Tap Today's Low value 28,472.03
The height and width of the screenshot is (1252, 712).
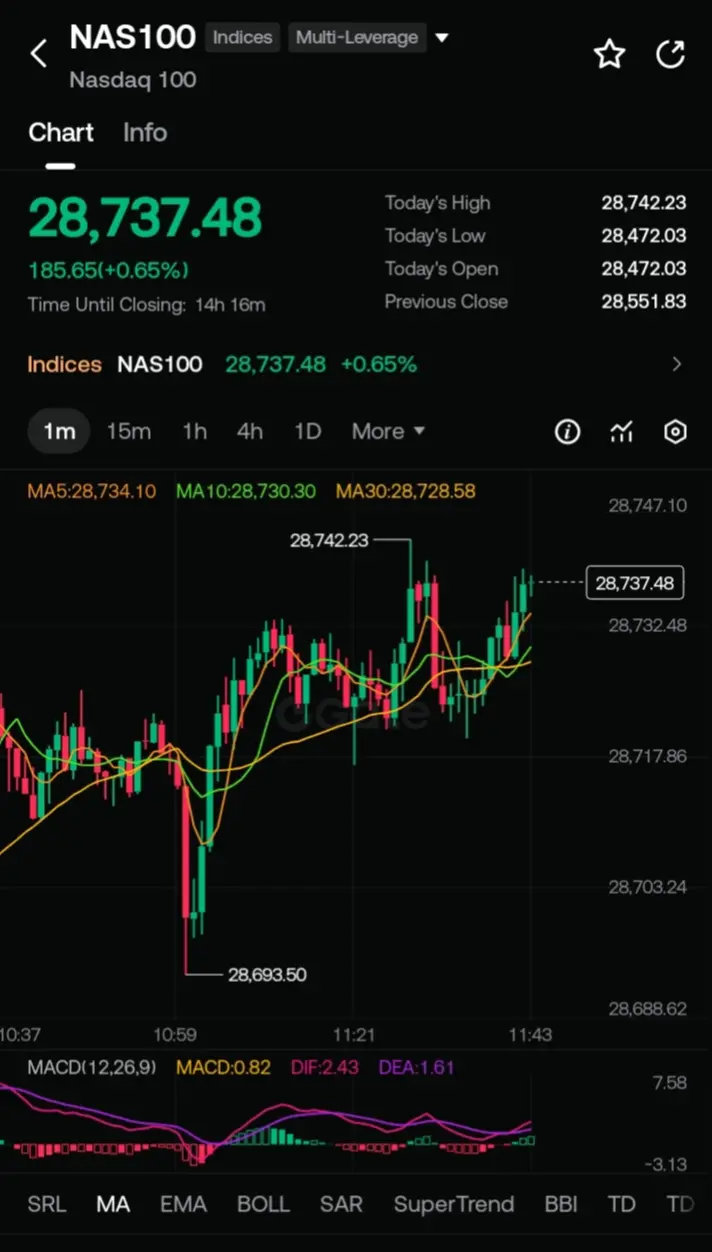click(644, 236)
